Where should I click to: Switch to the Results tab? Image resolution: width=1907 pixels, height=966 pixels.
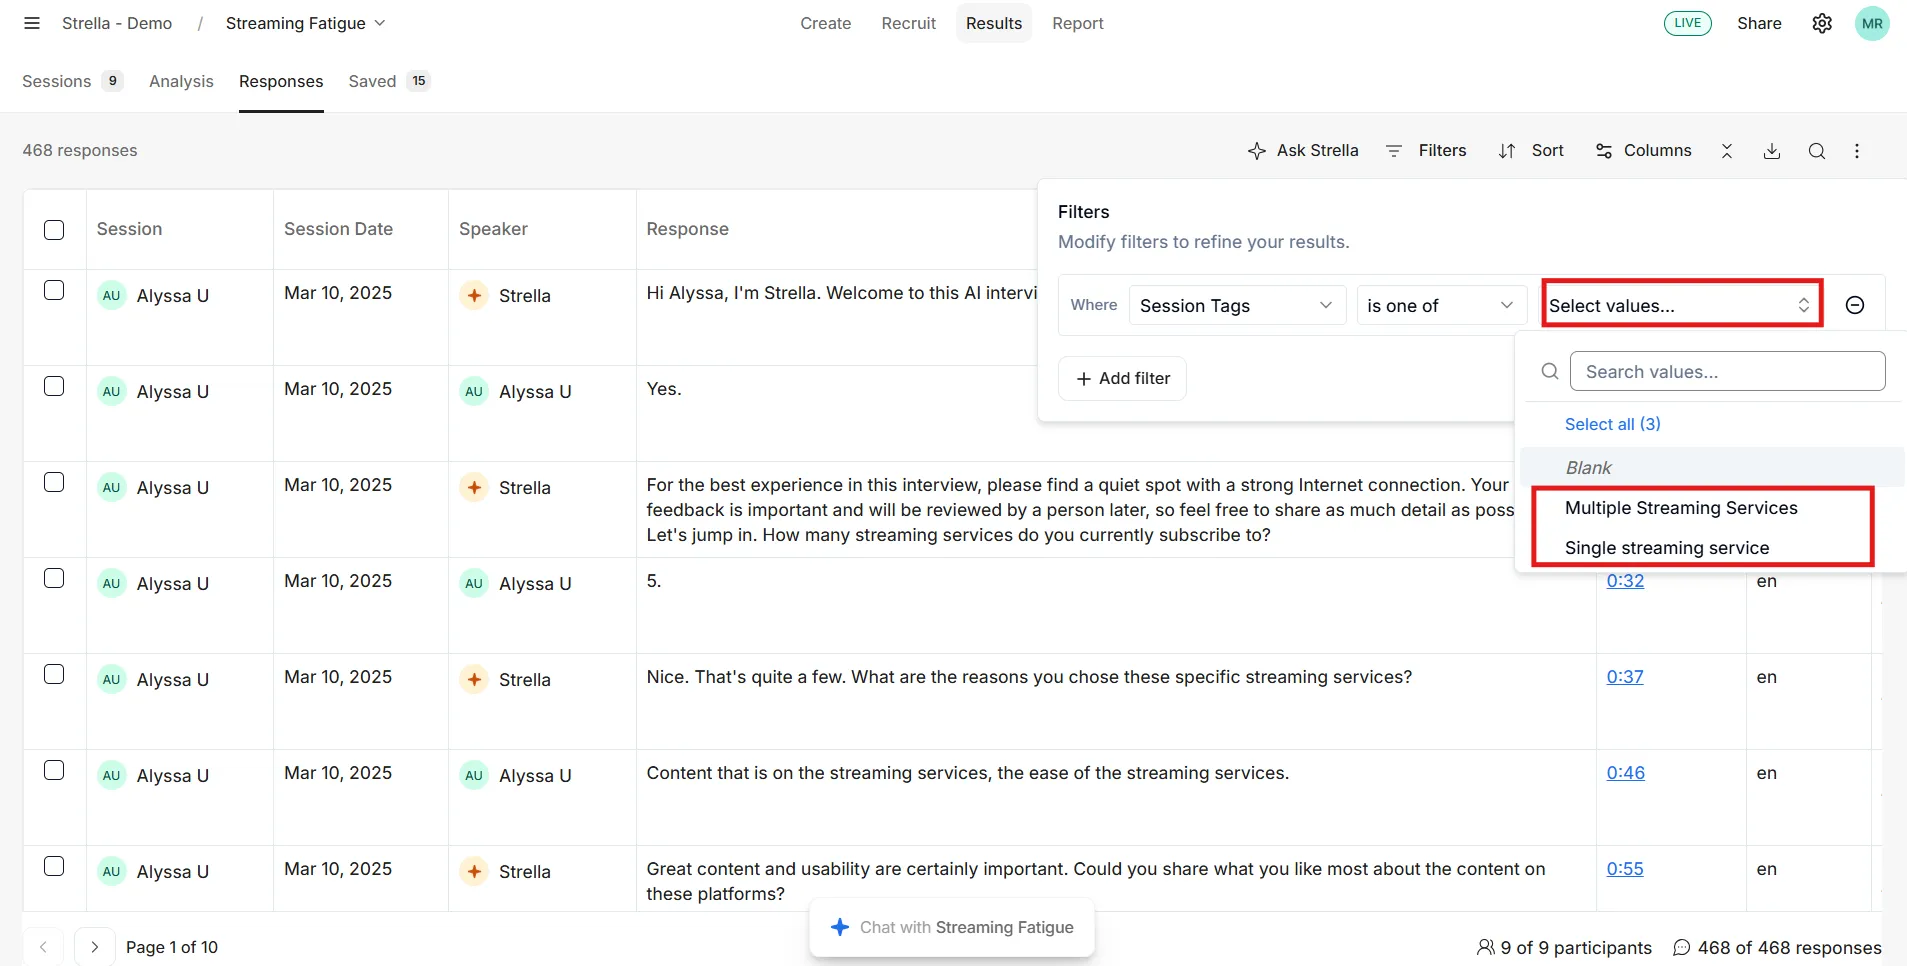tap(993, 23)
